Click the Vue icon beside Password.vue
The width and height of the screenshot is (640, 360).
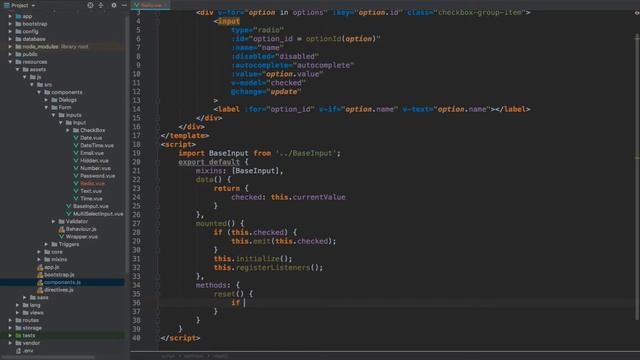76,176
